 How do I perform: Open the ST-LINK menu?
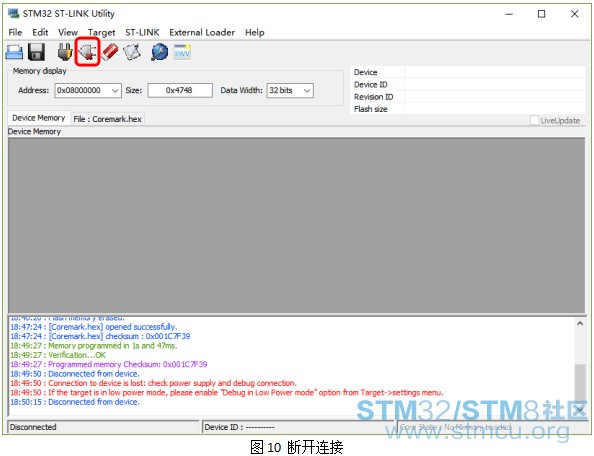click(x=142, y=33)
